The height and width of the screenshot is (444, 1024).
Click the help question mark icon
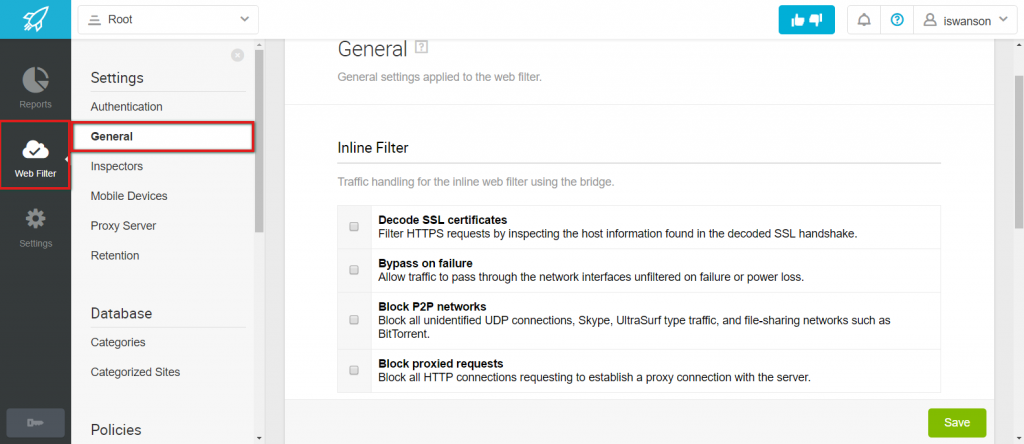(897, 19)
